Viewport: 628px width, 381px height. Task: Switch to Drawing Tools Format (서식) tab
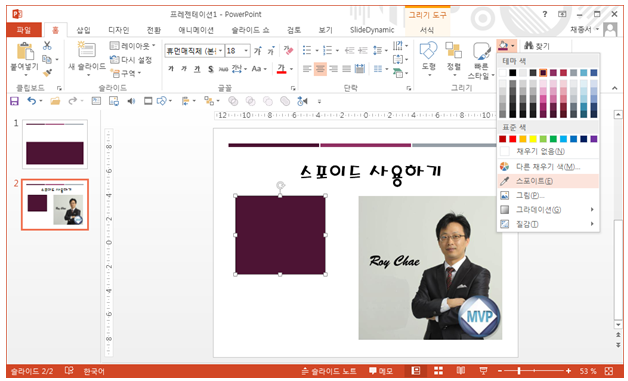click(x=427, y=30)
